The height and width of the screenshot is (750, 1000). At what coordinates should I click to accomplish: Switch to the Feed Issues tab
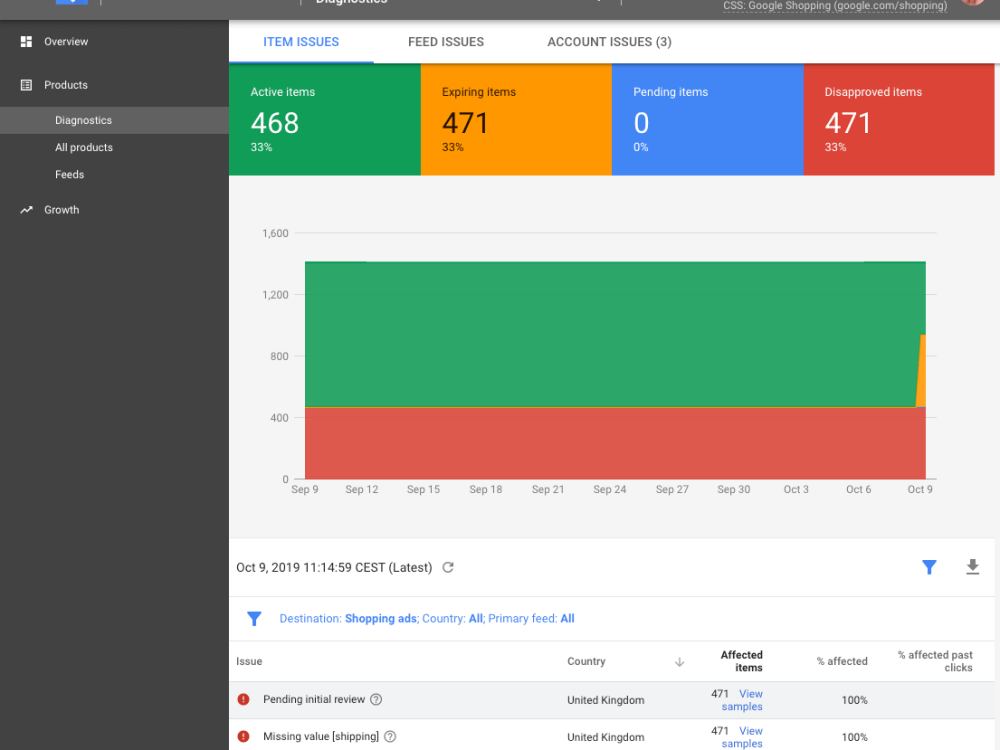coord(446,42)
